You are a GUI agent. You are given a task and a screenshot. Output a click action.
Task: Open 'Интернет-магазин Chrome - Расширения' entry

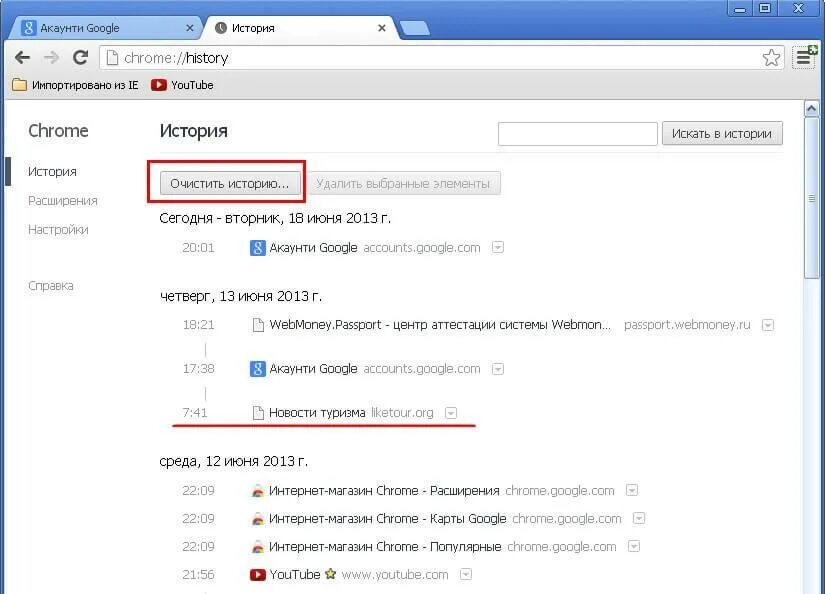(x=384, y=490)
